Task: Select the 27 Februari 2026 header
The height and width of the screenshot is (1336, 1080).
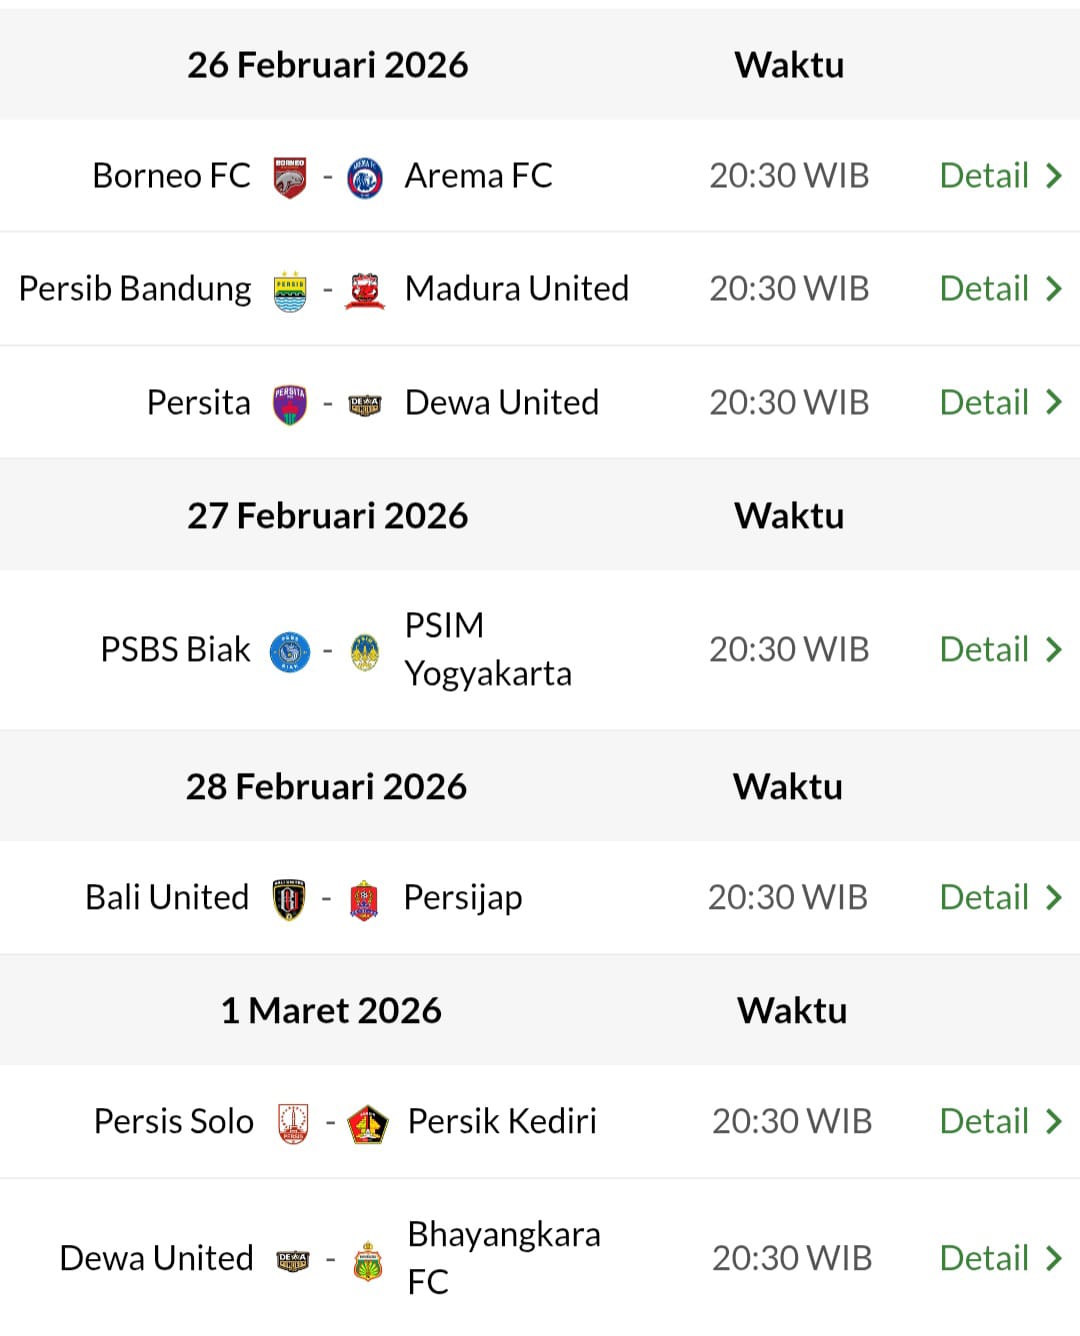Action: coord(328,515)
